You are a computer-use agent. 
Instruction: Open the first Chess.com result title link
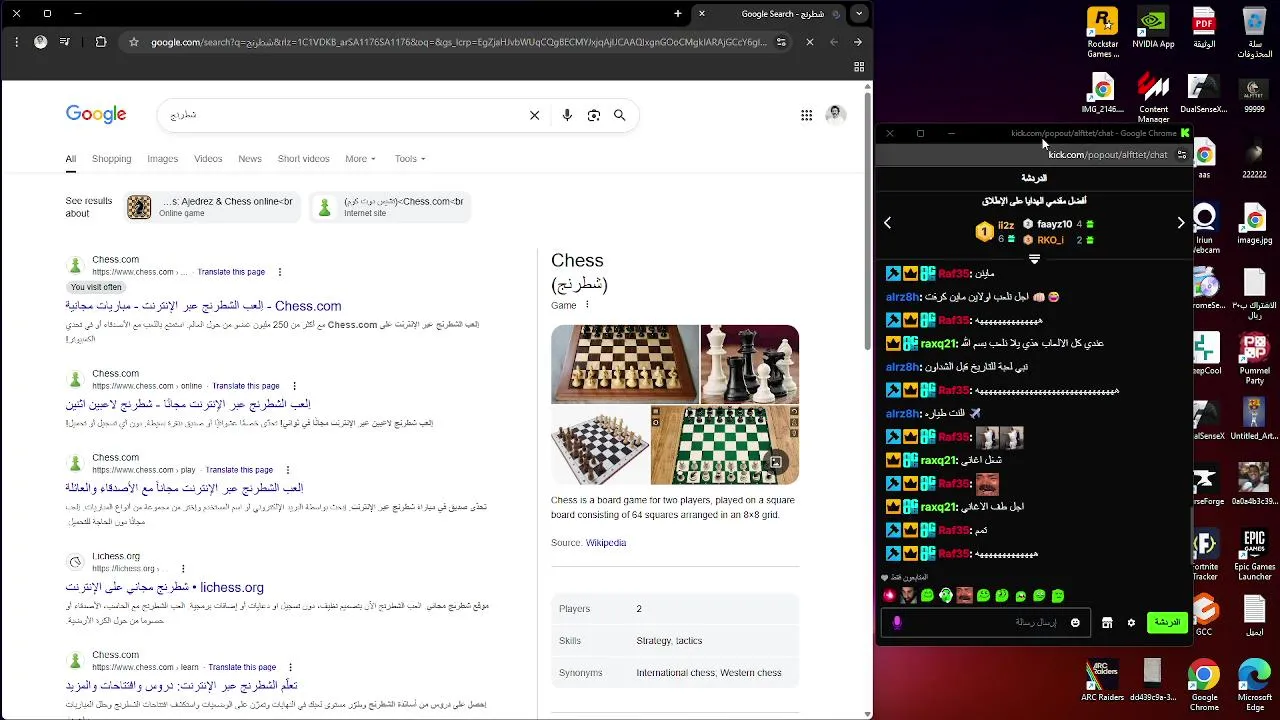tap(203, 306)
